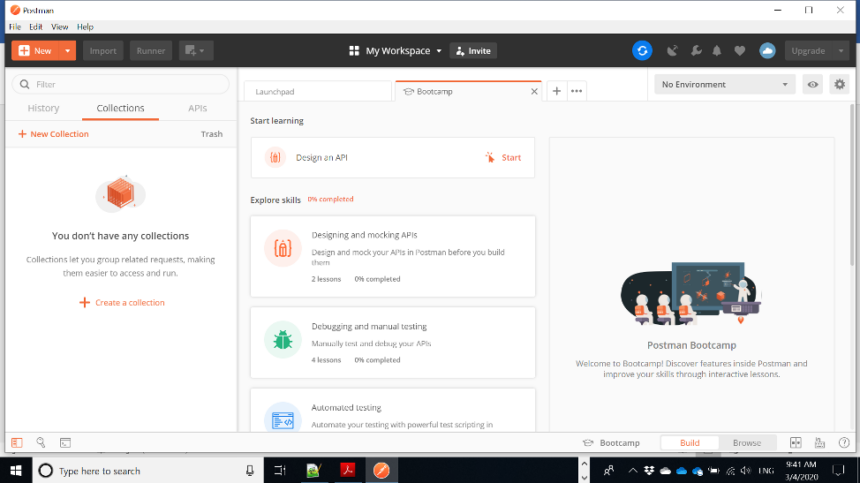Start the Design an API lesson

pyautogui.click(x=503, y=157)
